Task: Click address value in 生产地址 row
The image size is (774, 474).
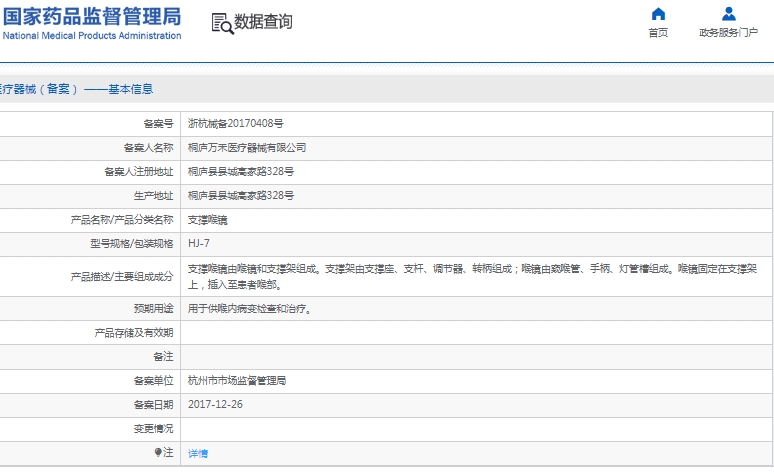Action: pos(241,196)
